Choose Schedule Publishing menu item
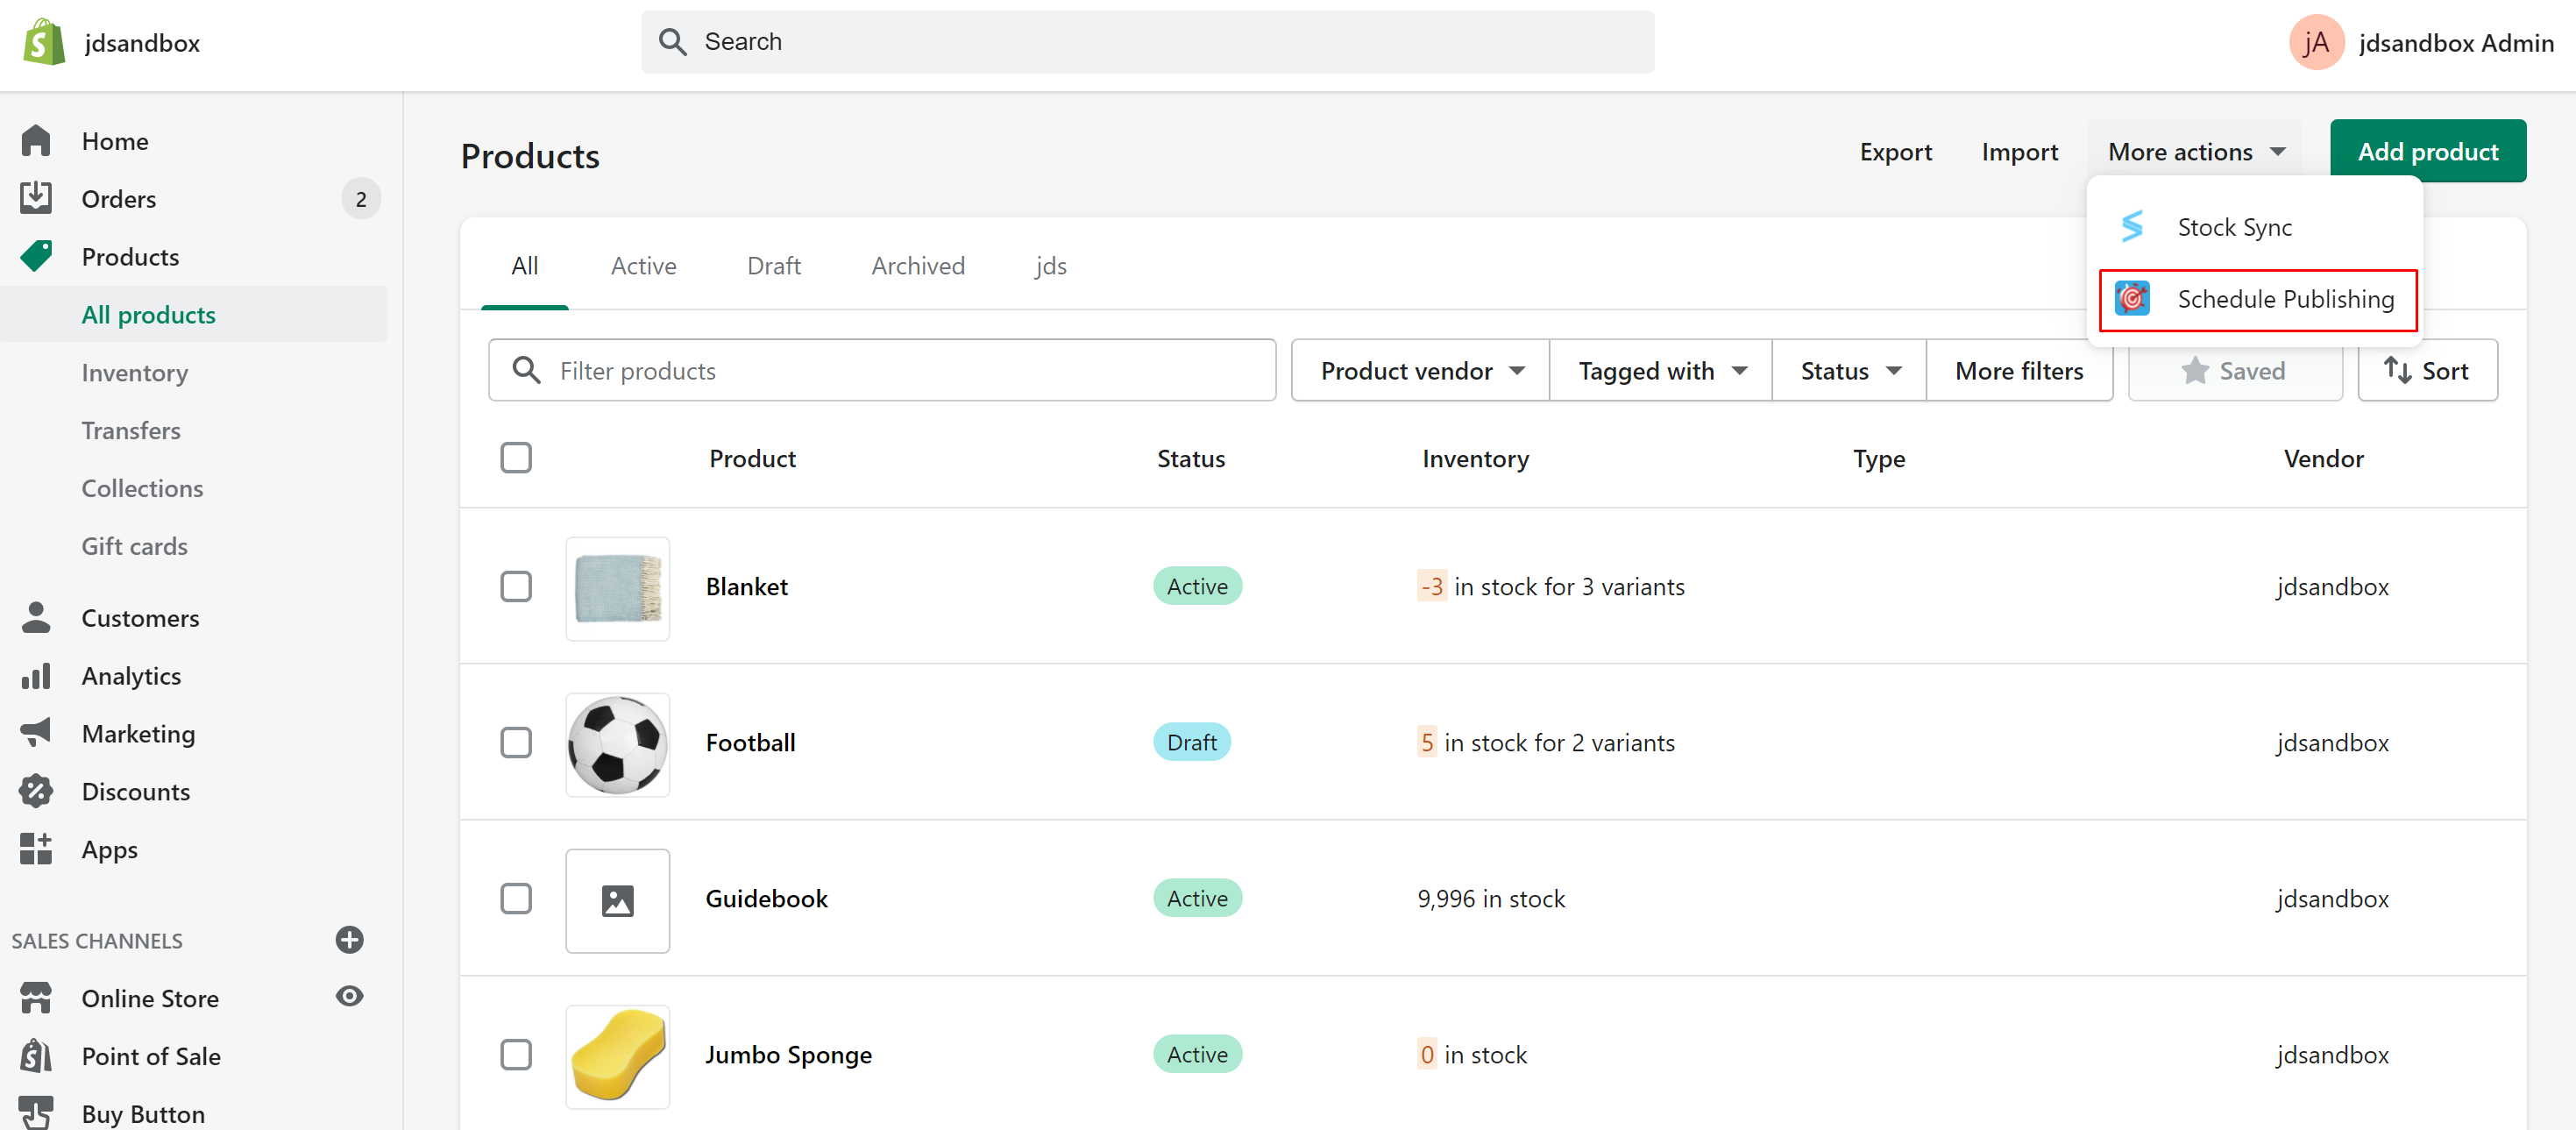The height and width of the screenshot is (1130, 2576). coord(2258,299)
